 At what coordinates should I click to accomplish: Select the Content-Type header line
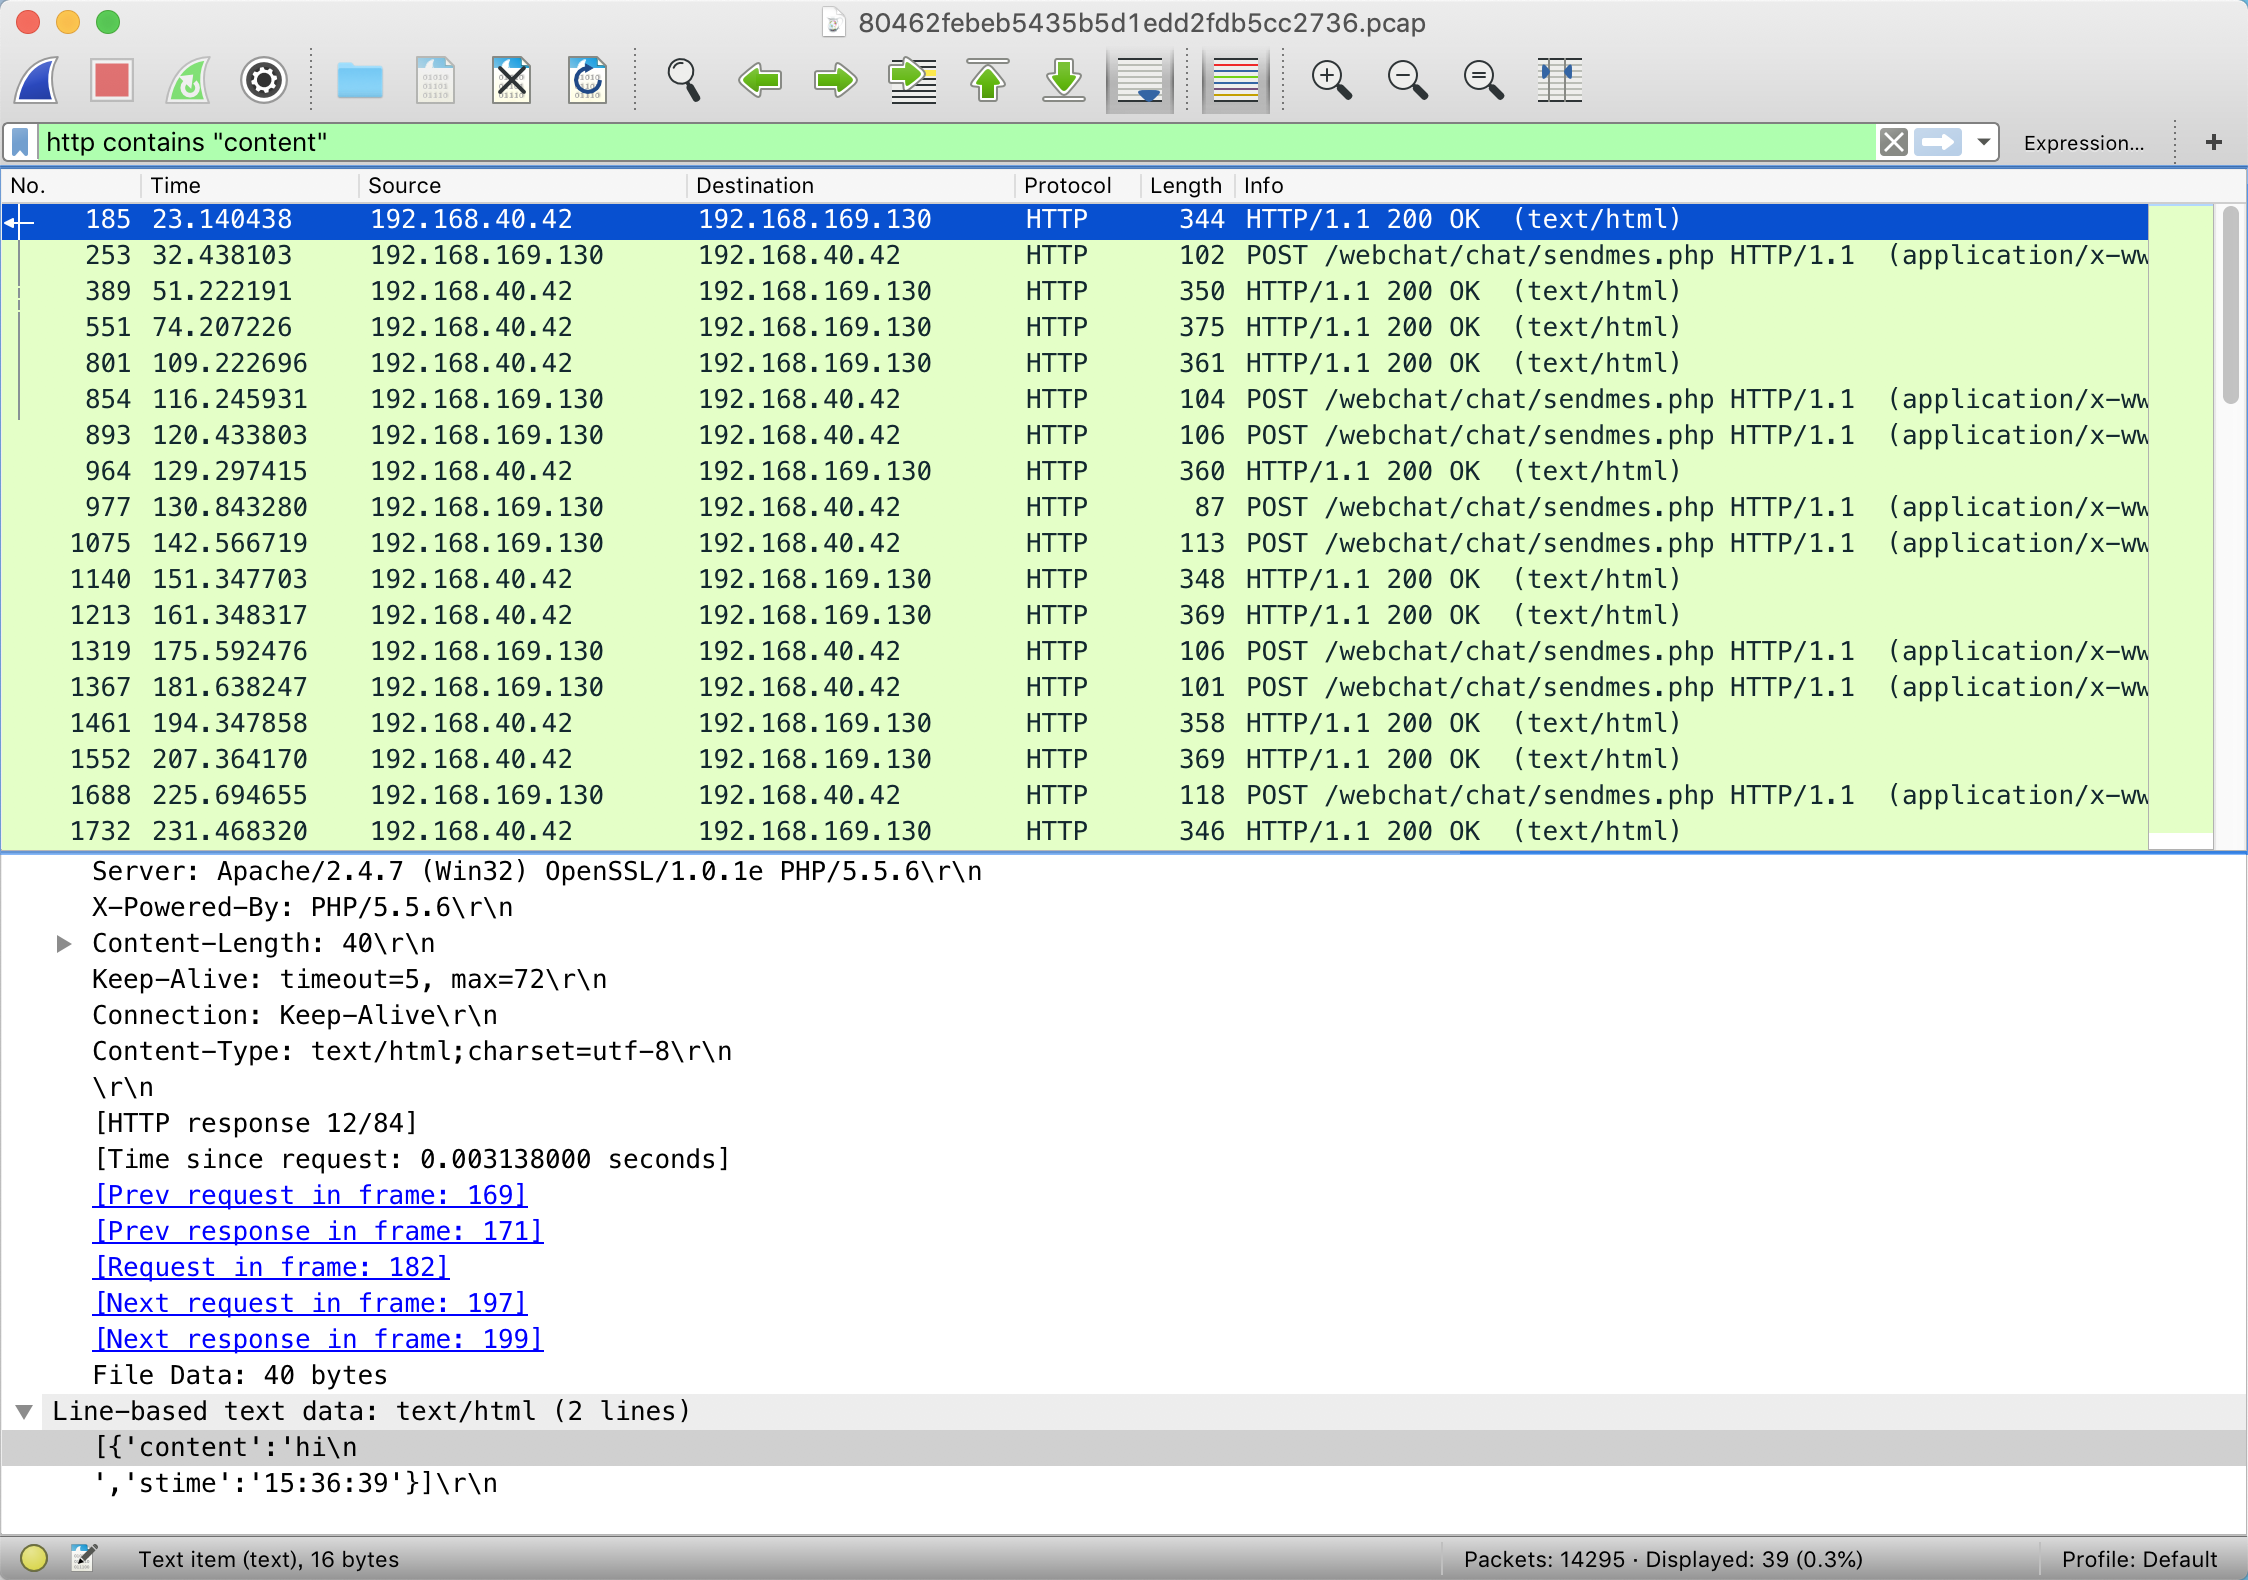[1124, 1051]
